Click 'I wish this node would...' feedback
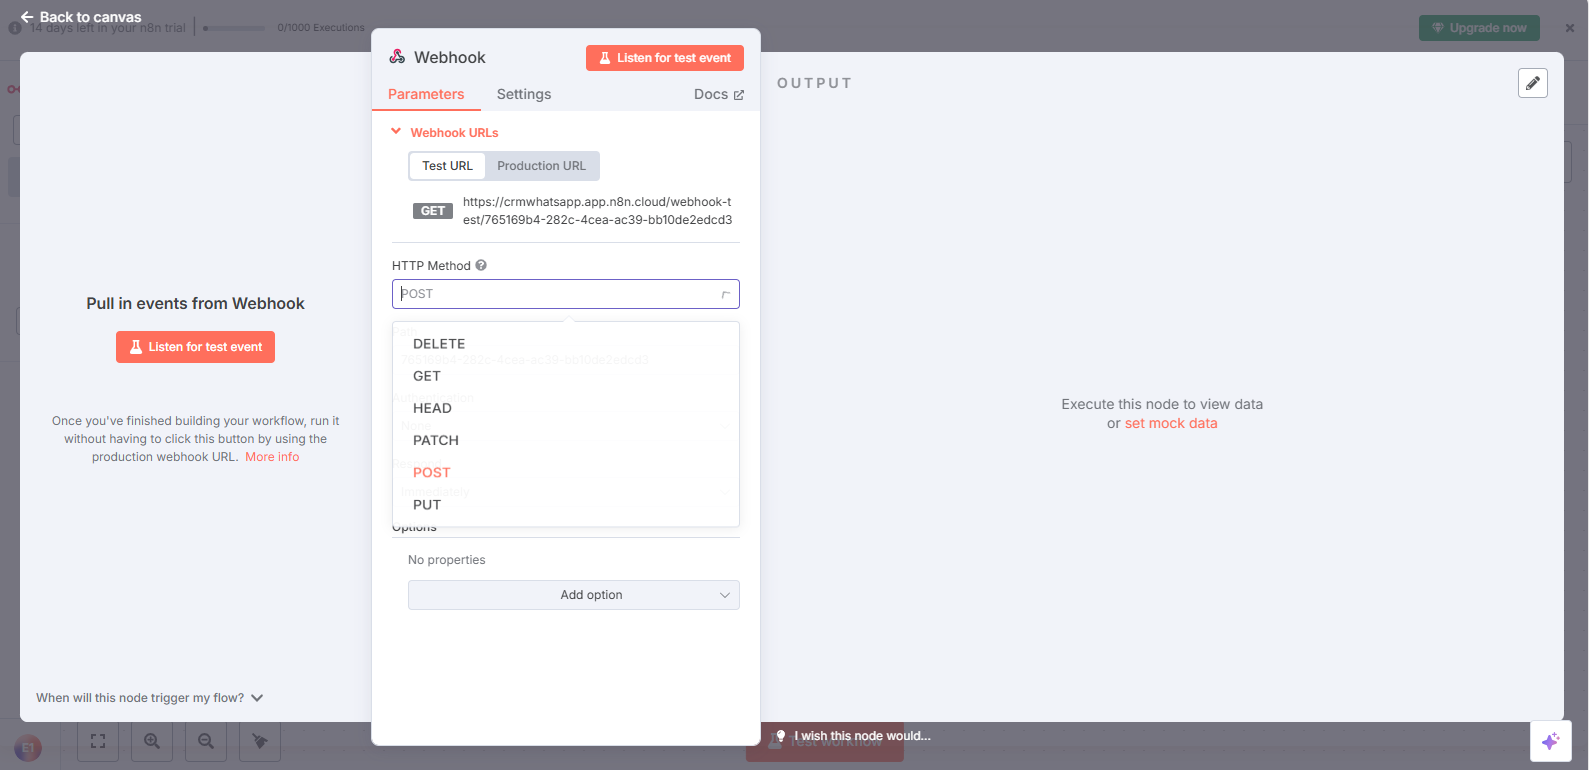This screenshot has height=770, width=1589. point(853,736)
